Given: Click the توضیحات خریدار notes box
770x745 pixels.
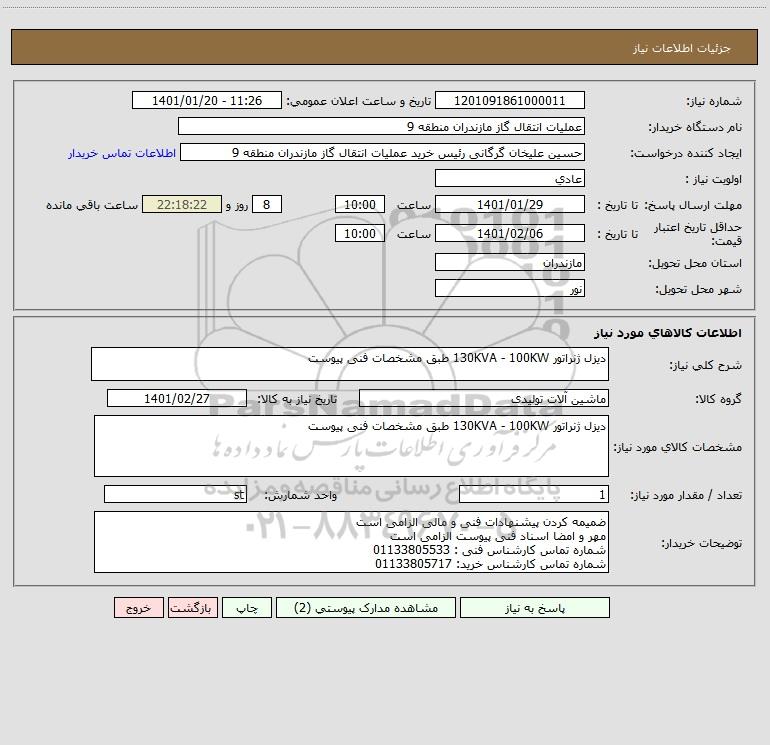Looking at the screenshot, I should pos(351,542).
